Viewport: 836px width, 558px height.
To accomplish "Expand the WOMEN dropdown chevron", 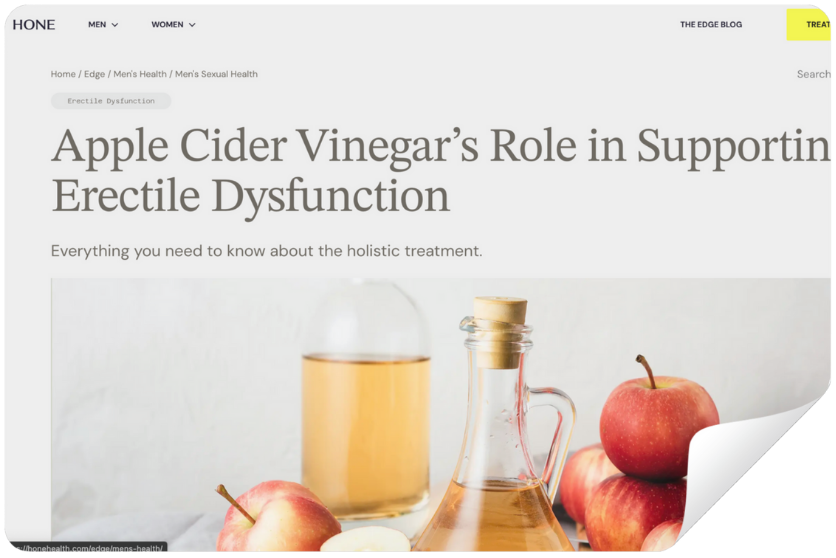I will pyautogui.click(x=192, y=25).
